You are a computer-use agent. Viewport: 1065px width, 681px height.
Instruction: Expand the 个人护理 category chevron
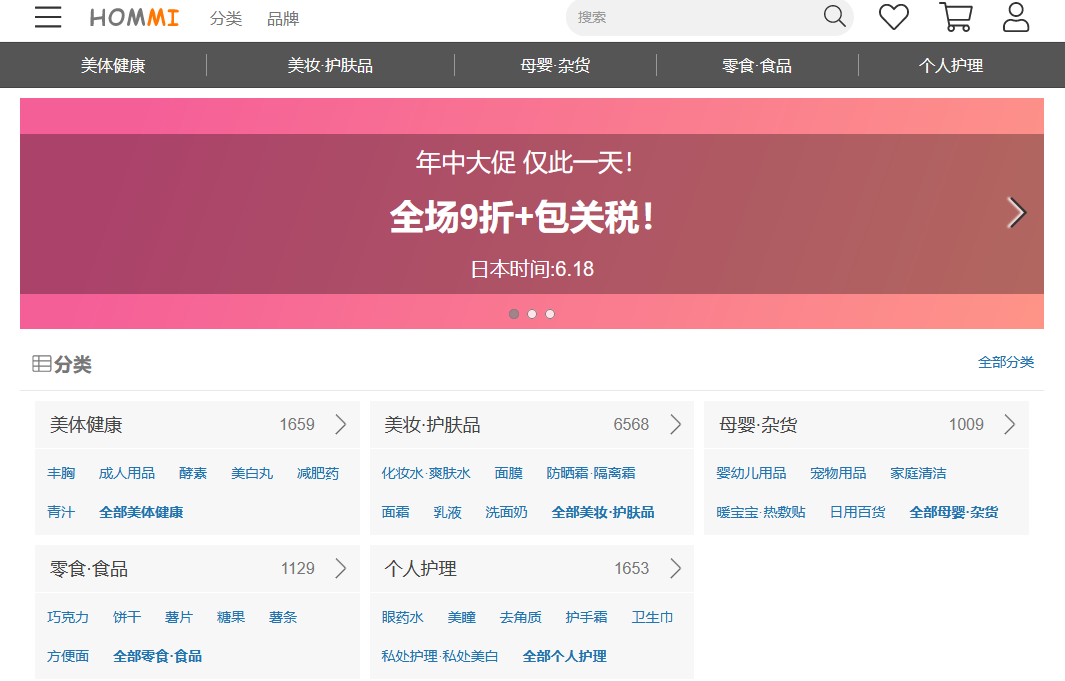tap(675, 569)
